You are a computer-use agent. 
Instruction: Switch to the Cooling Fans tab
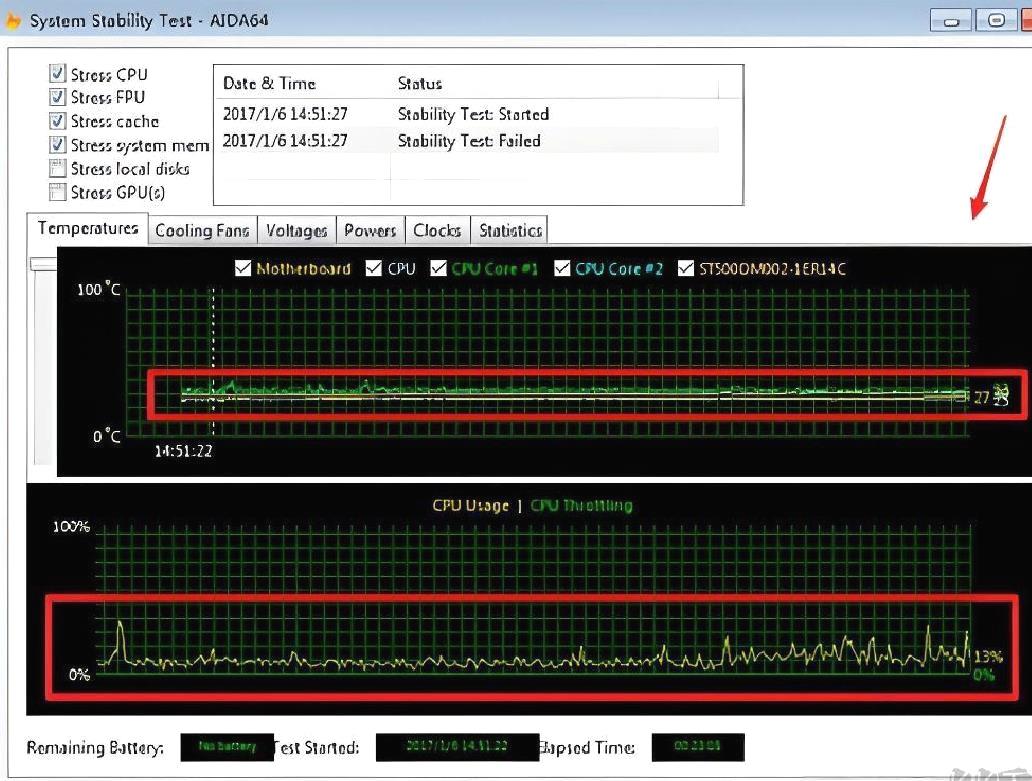point(203,230)
